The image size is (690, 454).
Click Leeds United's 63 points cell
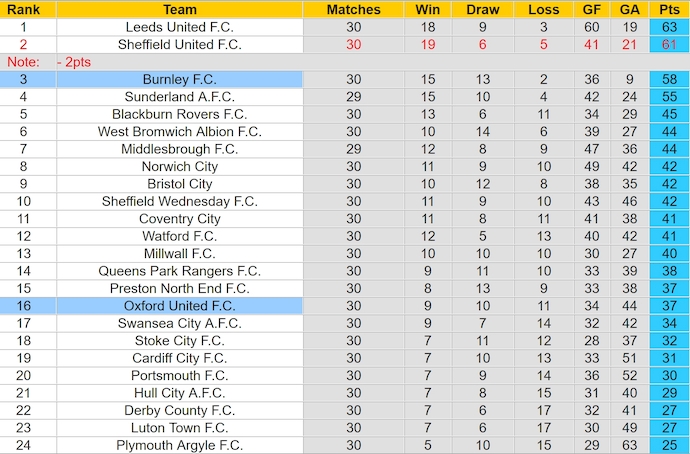[x=669, y=27]
